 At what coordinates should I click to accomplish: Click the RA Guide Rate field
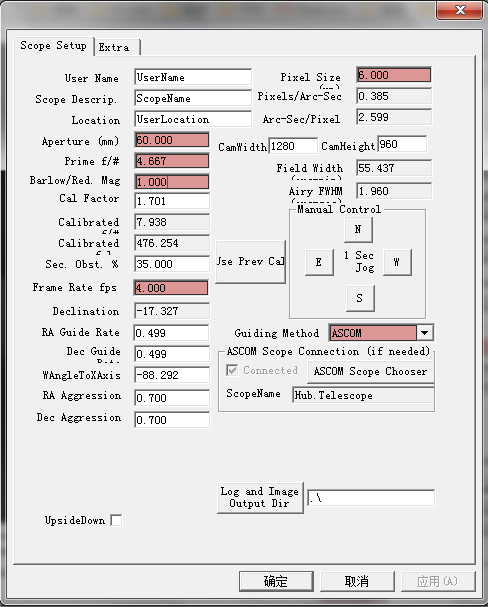[x=171, y=333]
